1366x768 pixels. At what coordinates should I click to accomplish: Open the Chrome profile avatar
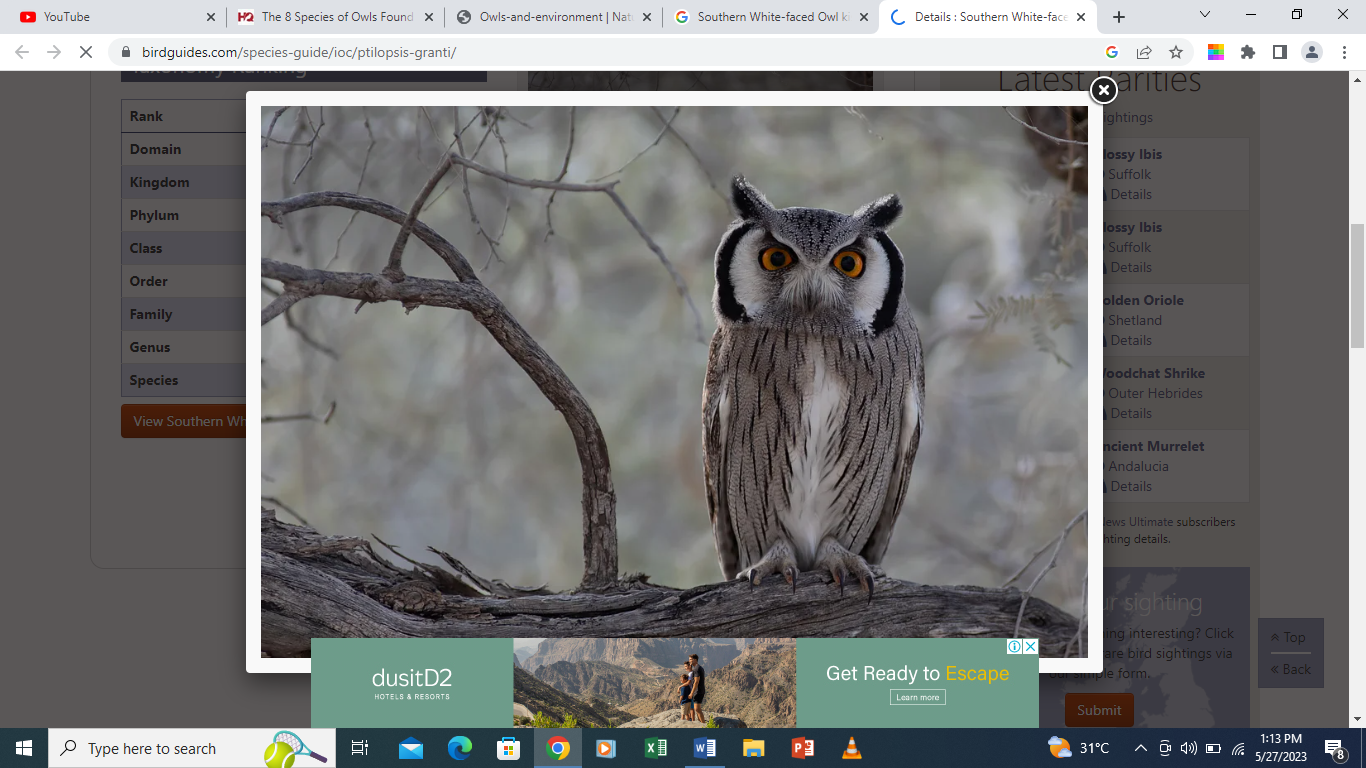pos(1313,52)
